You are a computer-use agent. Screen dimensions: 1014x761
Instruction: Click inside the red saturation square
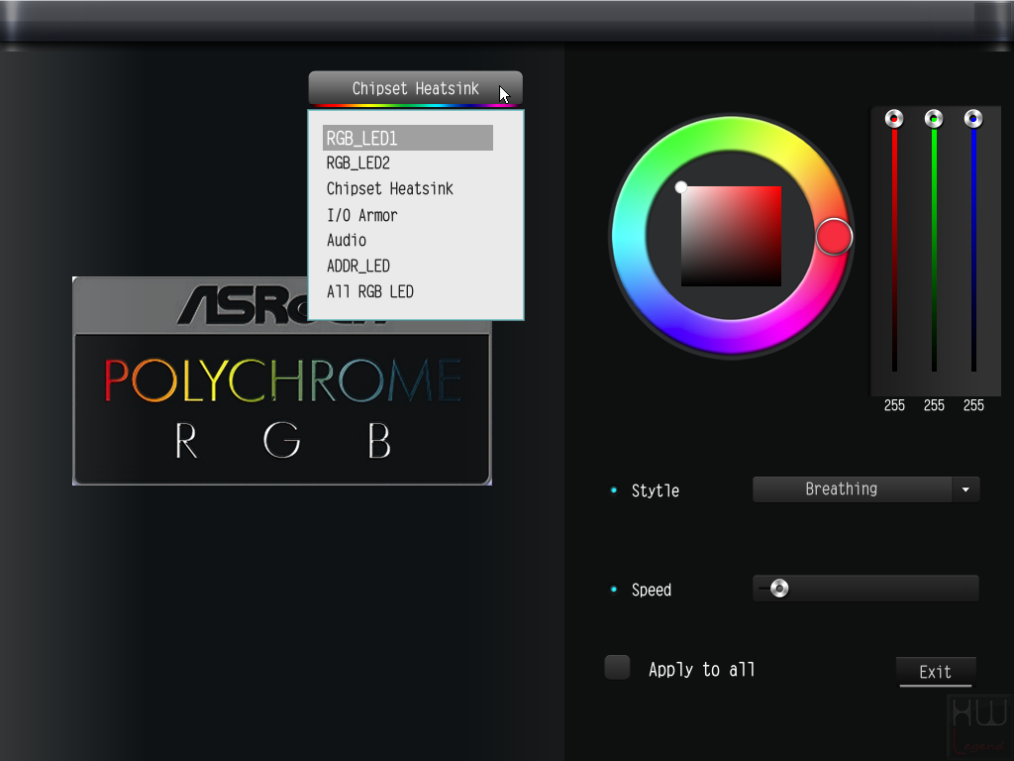click(731, 236)
